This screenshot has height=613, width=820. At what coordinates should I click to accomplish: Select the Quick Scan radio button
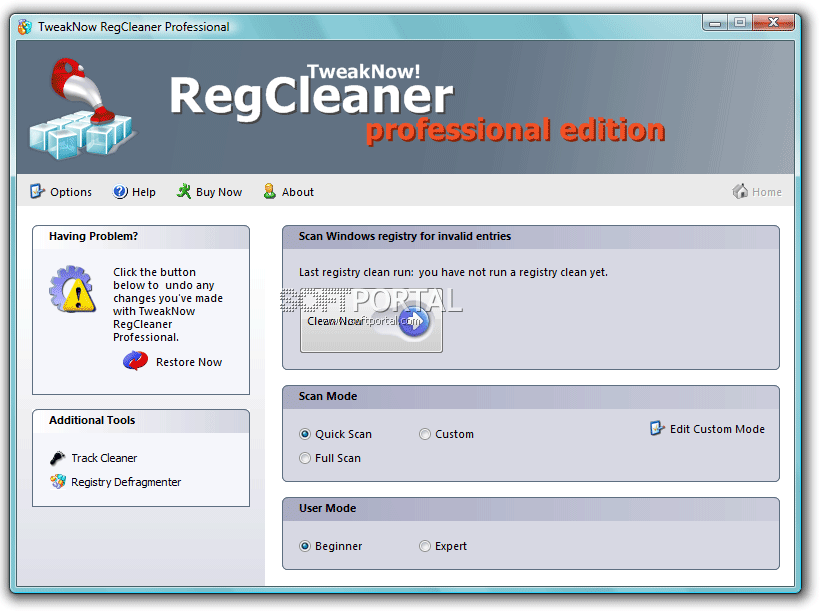point(305,434)
